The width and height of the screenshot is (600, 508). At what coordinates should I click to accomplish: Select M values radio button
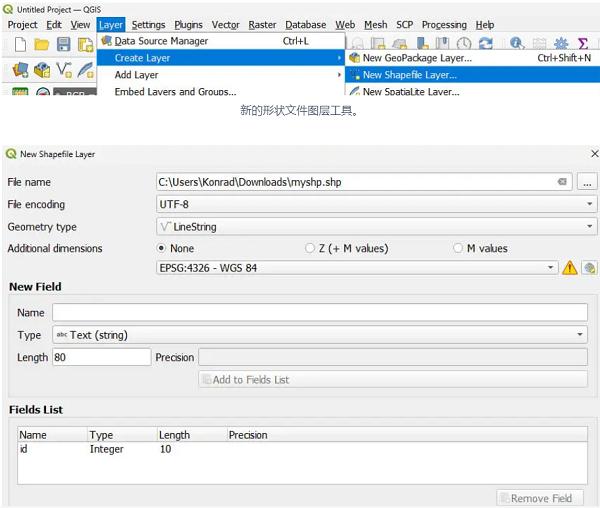tap(458, 248)
